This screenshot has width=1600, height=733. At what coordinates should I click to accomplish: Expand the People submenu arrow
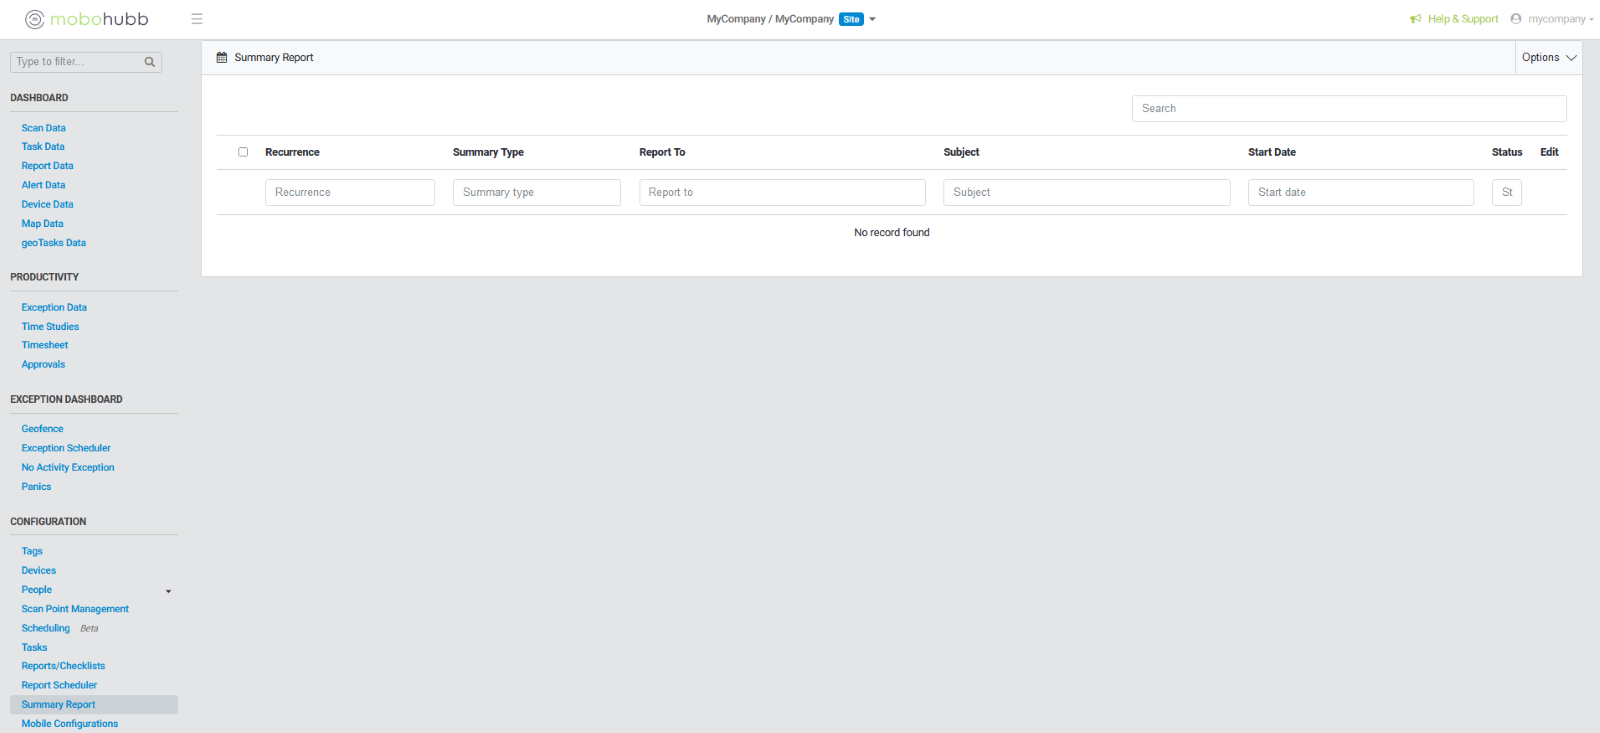point(168,591)
